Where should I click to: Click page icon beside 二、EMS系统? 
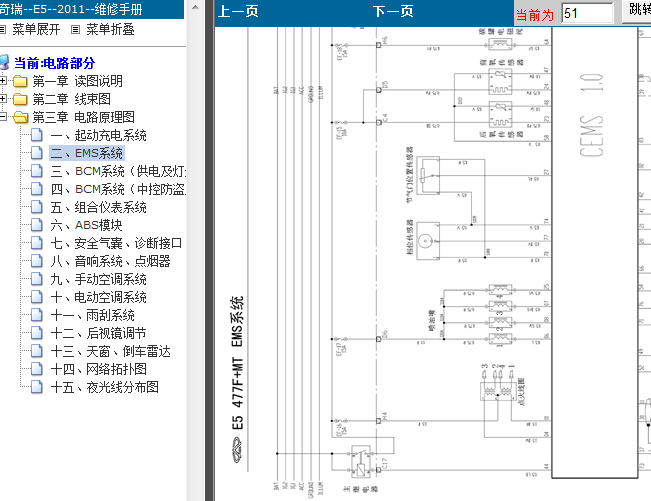click(37, 153)
